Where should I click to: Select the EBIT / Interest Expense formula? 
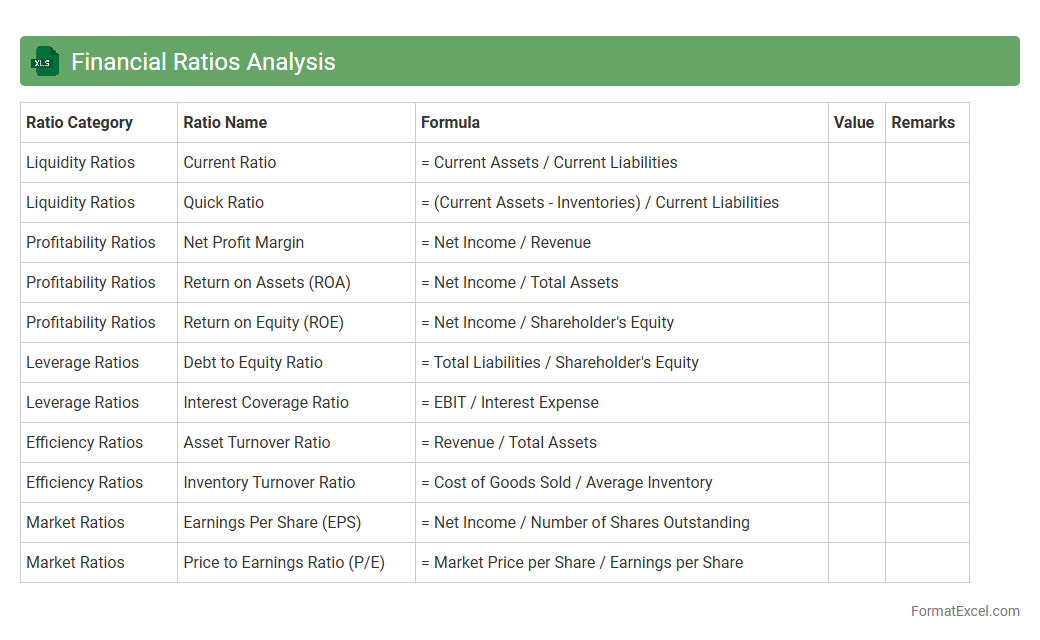click(x=510, y=403)
